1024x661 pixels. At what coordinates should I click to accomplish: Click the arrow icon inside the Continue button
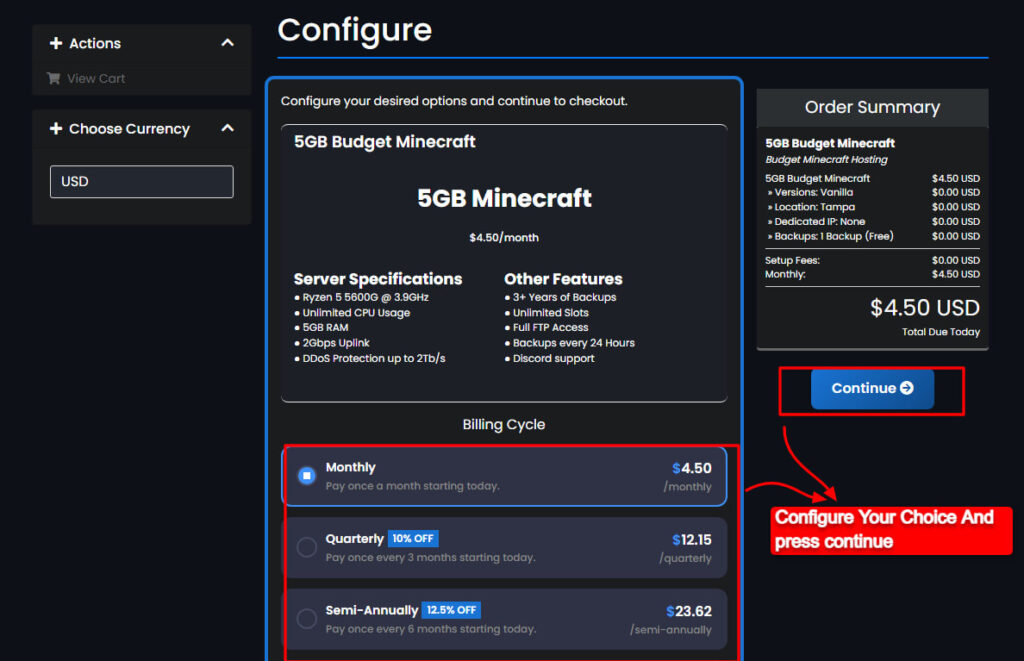point(905,389)
